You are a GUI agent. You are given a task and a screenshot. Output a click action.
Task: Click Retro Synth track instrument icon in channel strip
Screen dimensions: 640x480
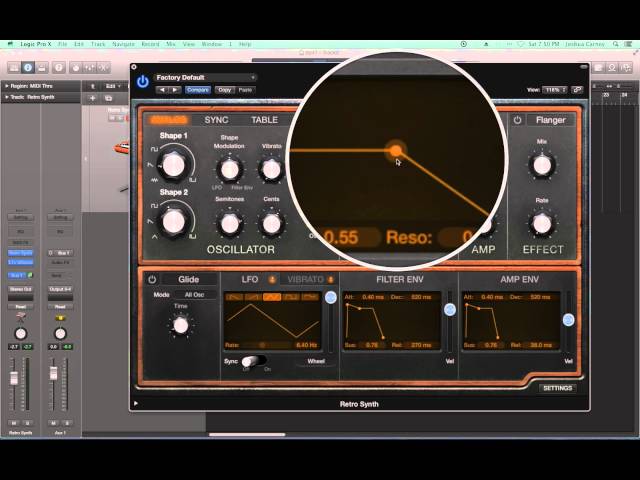20,317
